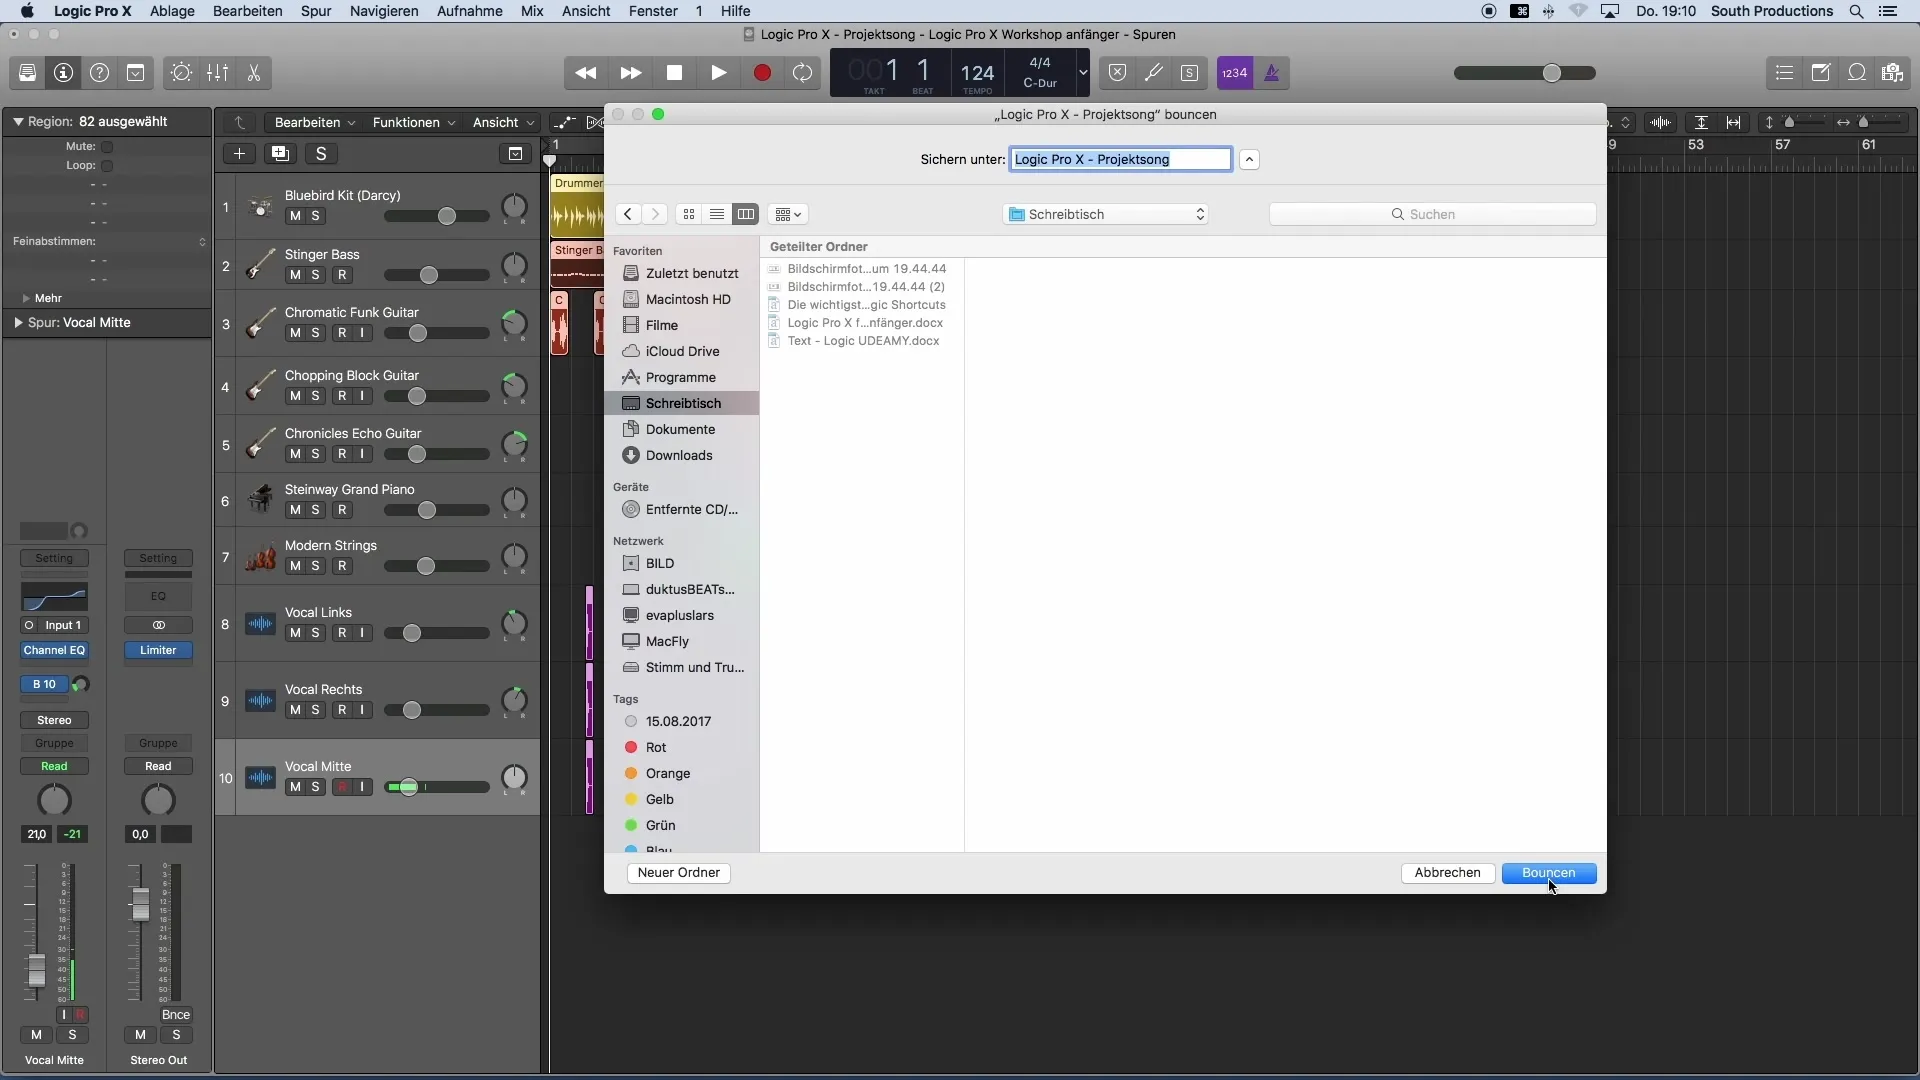This screenshot has width=1920, height=1080.
Task: Open the Aufnahme menu
Action: (x=469, y=11)
